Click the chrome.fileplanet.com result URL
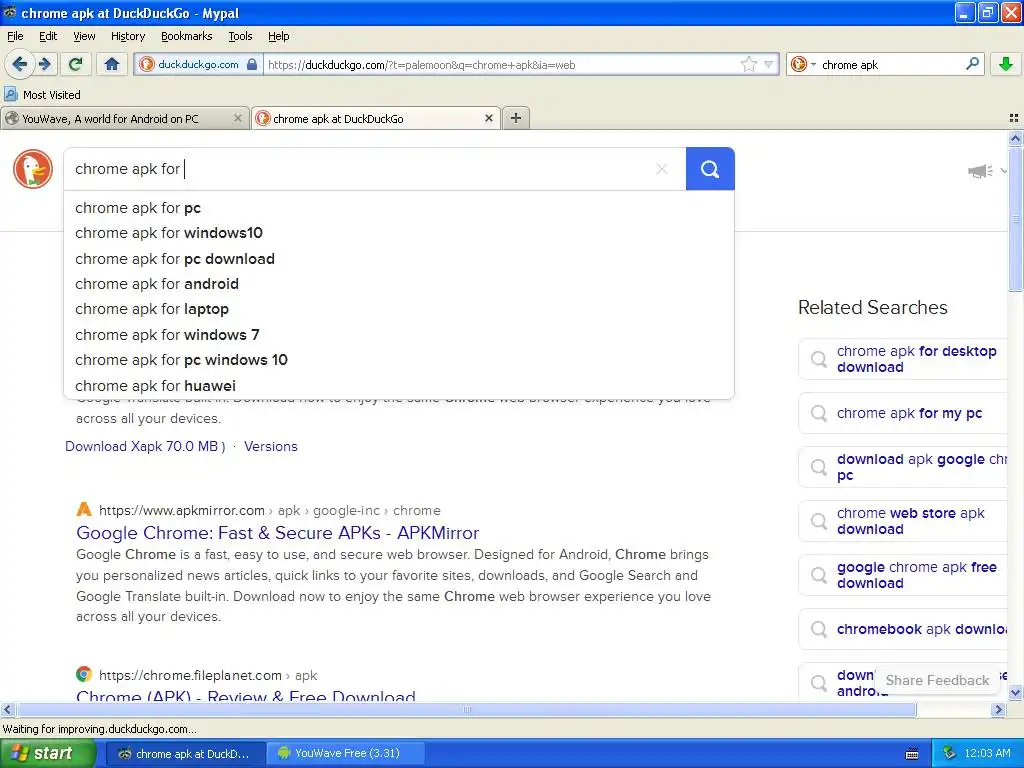The image size is (1024, 768). [208, 675]
